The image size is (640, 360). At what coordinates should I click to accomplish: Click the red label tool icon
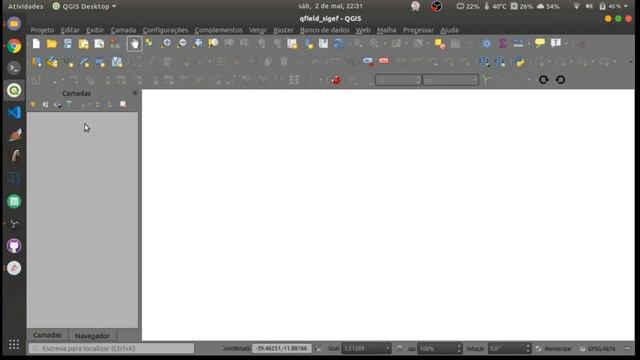point(384,61)
